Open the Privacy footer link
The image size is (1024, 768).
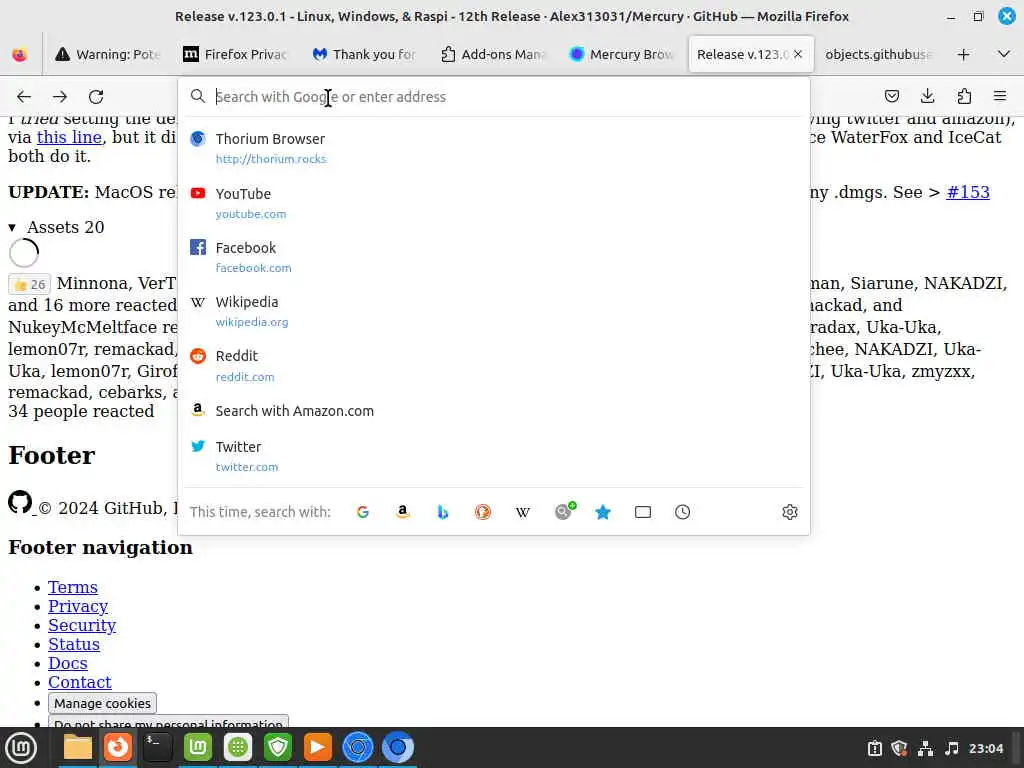(78, 606)
